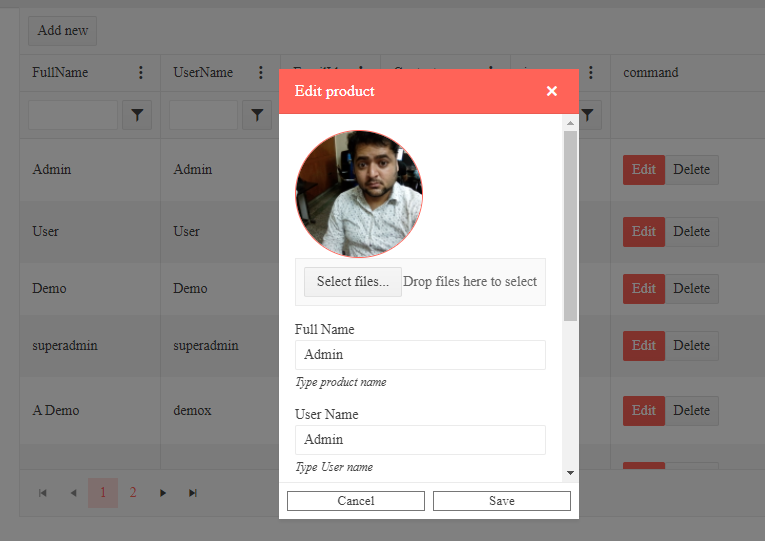Click the Full Name input field

click(420, 355)
